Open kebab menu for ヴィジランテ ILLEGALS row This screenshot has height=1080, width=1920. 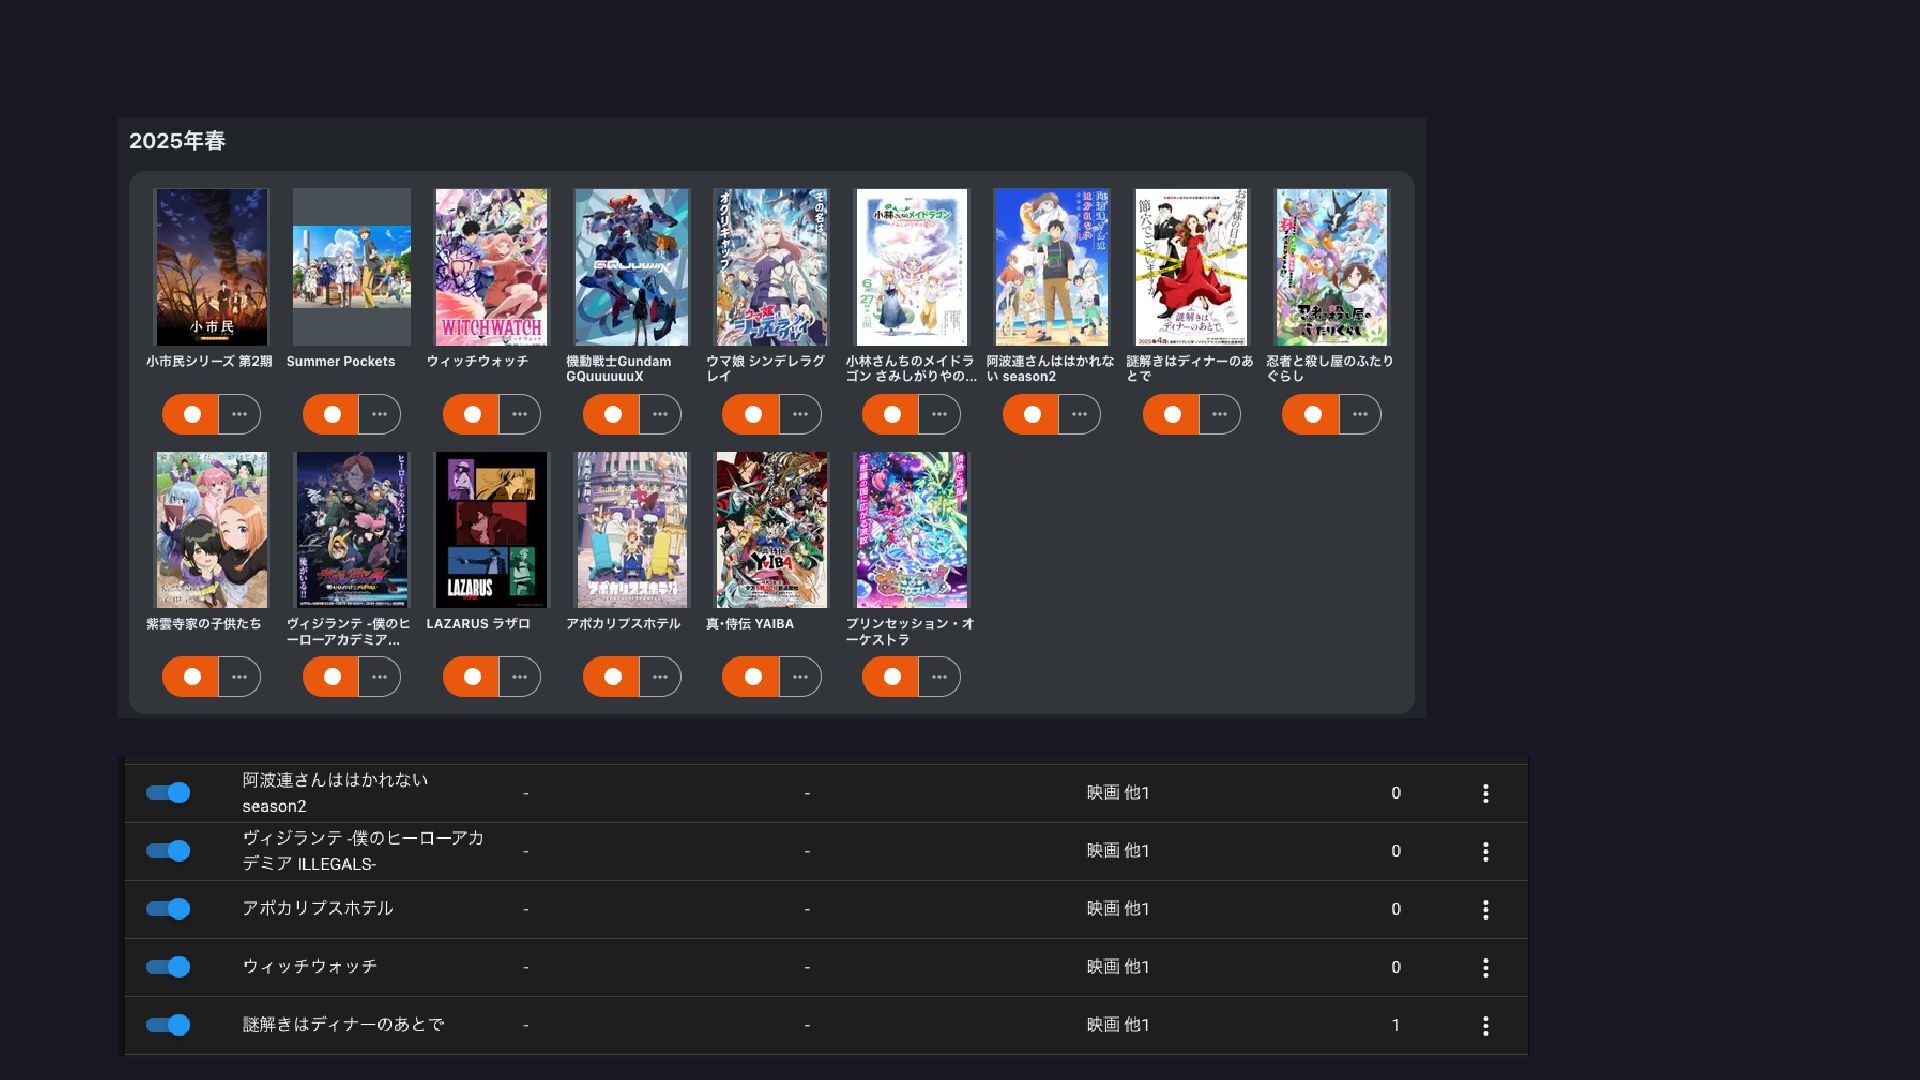tap(1485, 851)
